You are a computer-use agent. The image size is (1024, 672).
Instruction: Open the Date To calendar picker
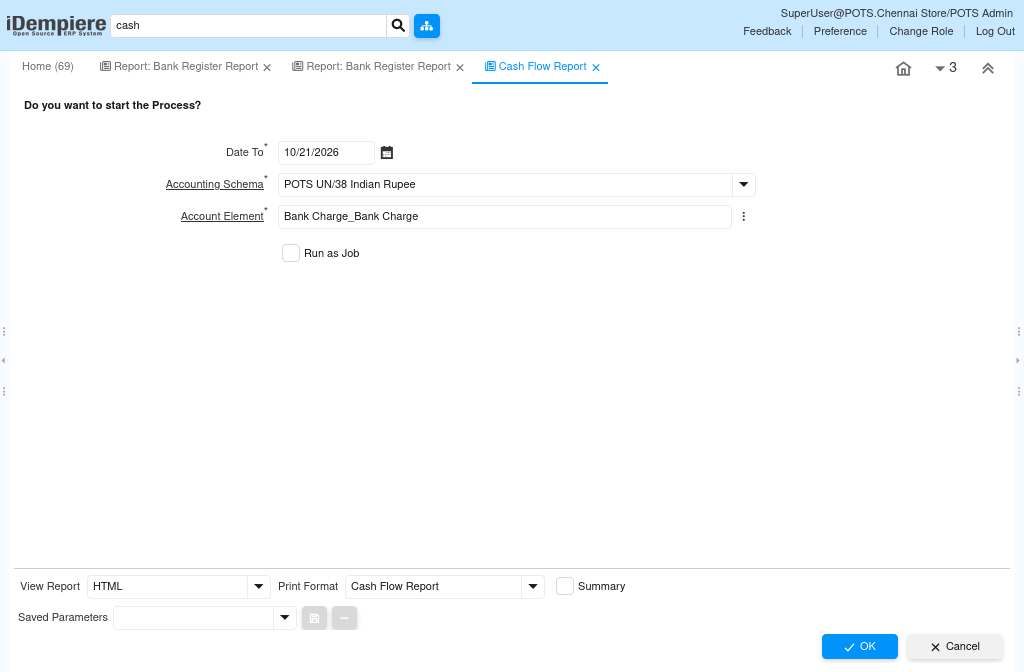(387, 153)
